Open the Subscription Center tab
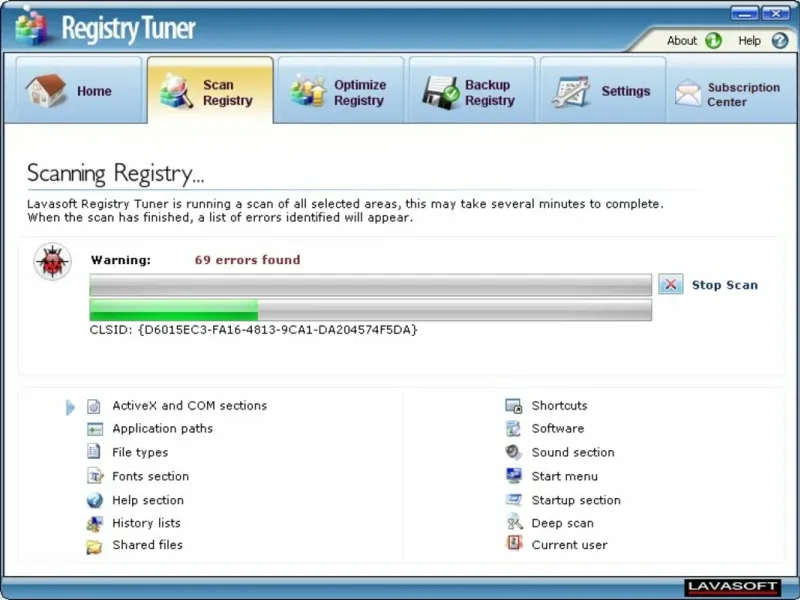 [732, 92]
